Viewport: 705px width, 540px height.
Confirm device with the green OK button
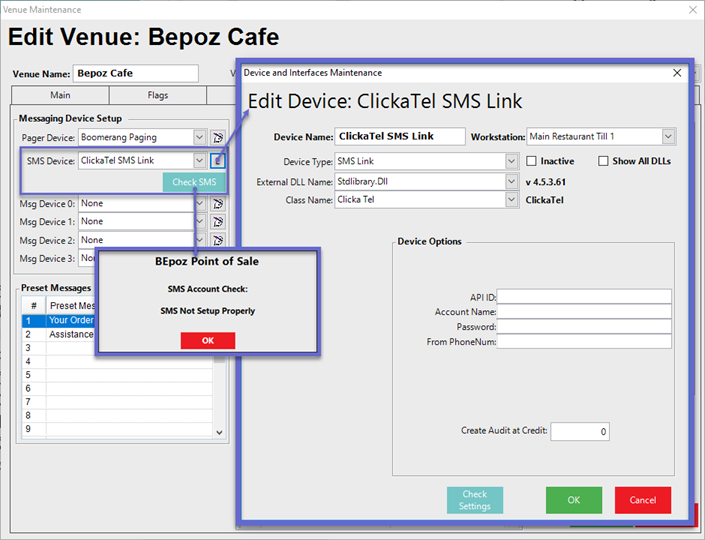coord(573,500)
